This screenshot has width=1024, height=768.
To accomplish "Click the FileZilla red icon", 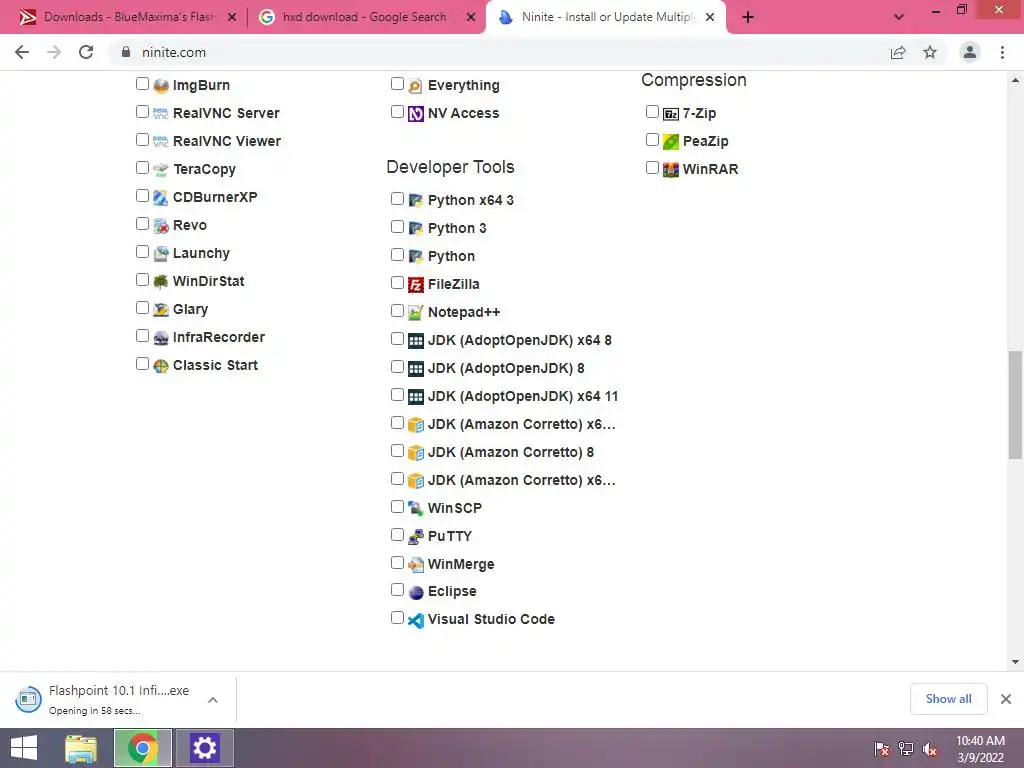I will pos(416,285).
